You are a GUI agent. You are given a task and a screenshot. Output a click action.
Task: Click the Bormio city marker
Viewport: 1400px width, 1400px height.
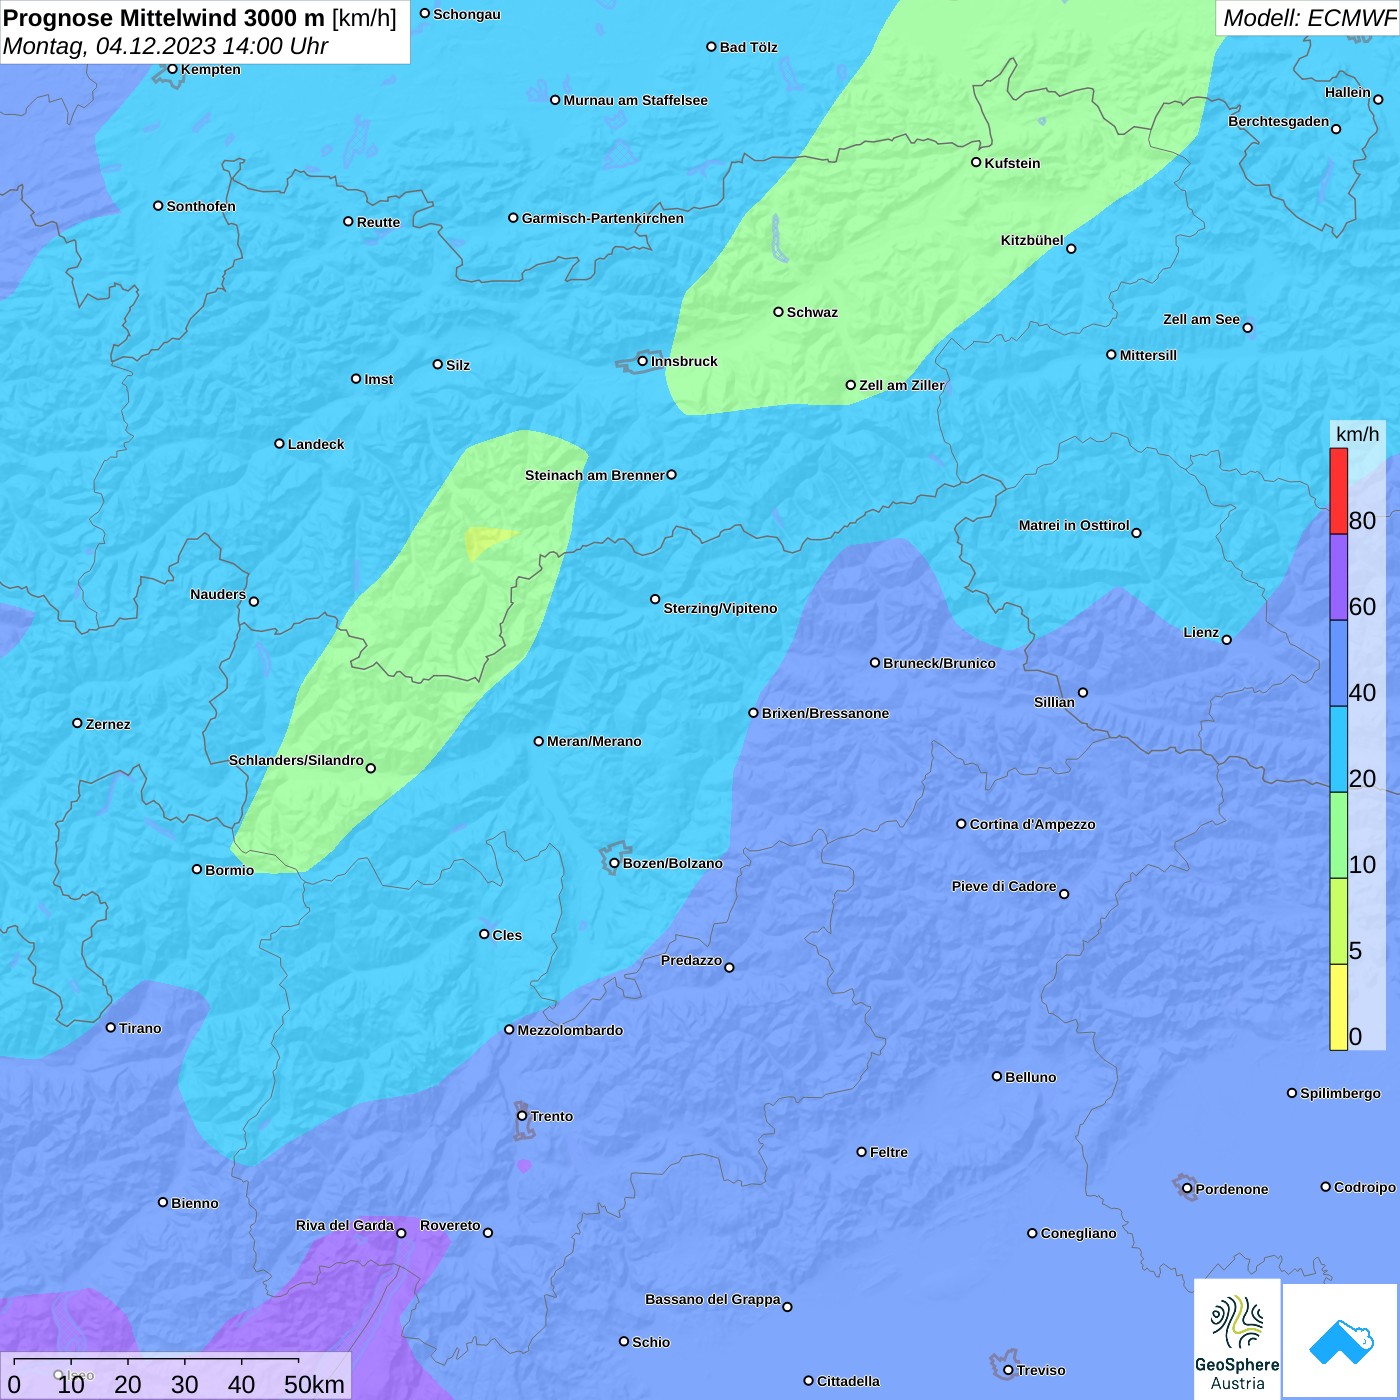tap(197, 869)
